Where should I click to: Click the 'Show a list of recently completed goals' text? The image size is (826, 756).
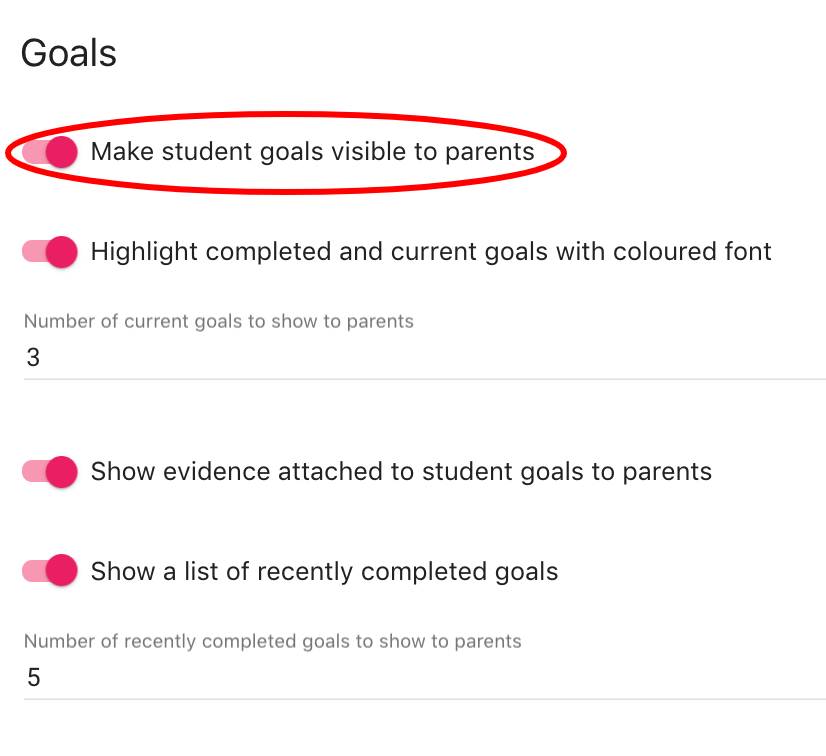(x=324, y=572)
